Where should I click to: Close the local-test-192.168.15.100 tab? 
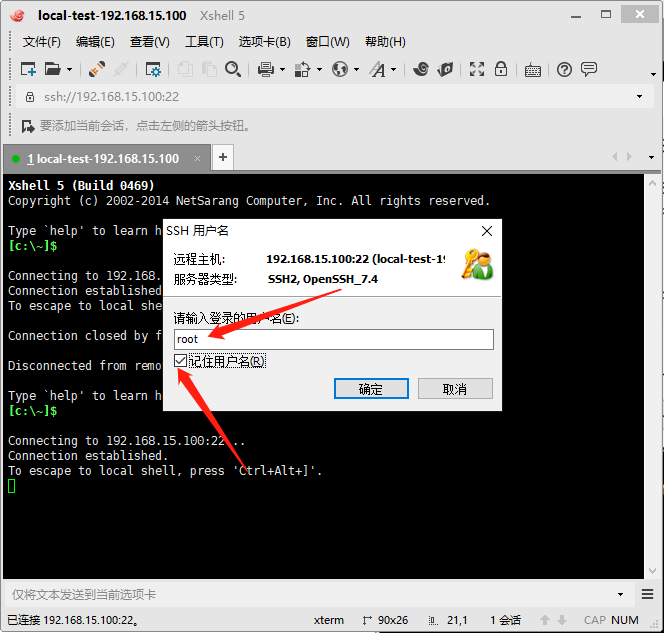pyautogui.click(x=197, y=158)
